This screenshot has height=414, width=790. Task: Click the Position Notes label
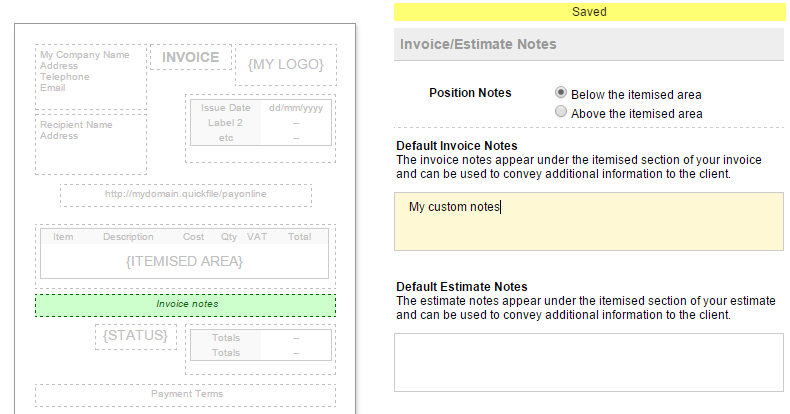[470, 93]
